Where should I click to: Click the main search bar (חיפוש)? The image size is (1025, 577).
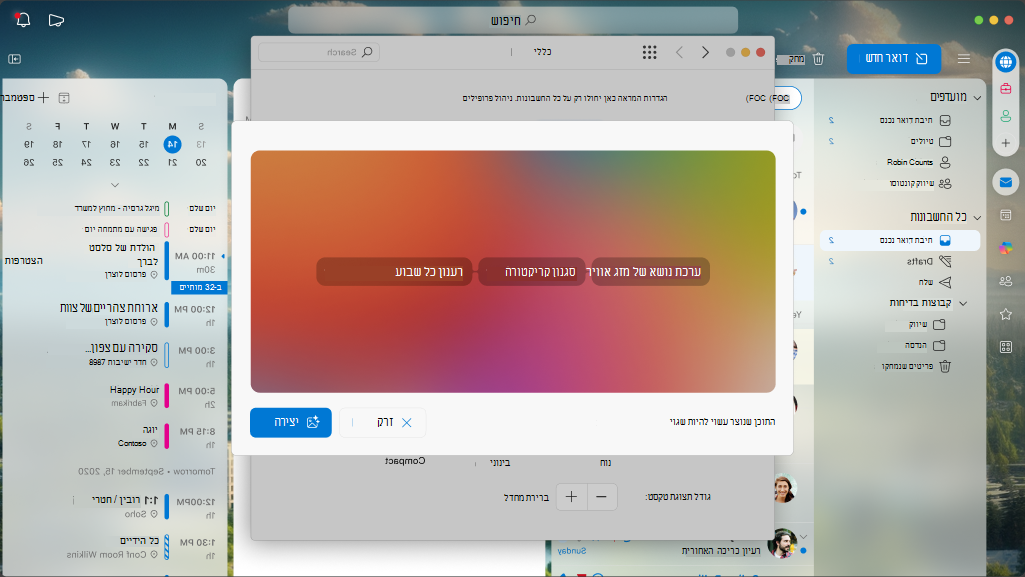tap(513, 20)
